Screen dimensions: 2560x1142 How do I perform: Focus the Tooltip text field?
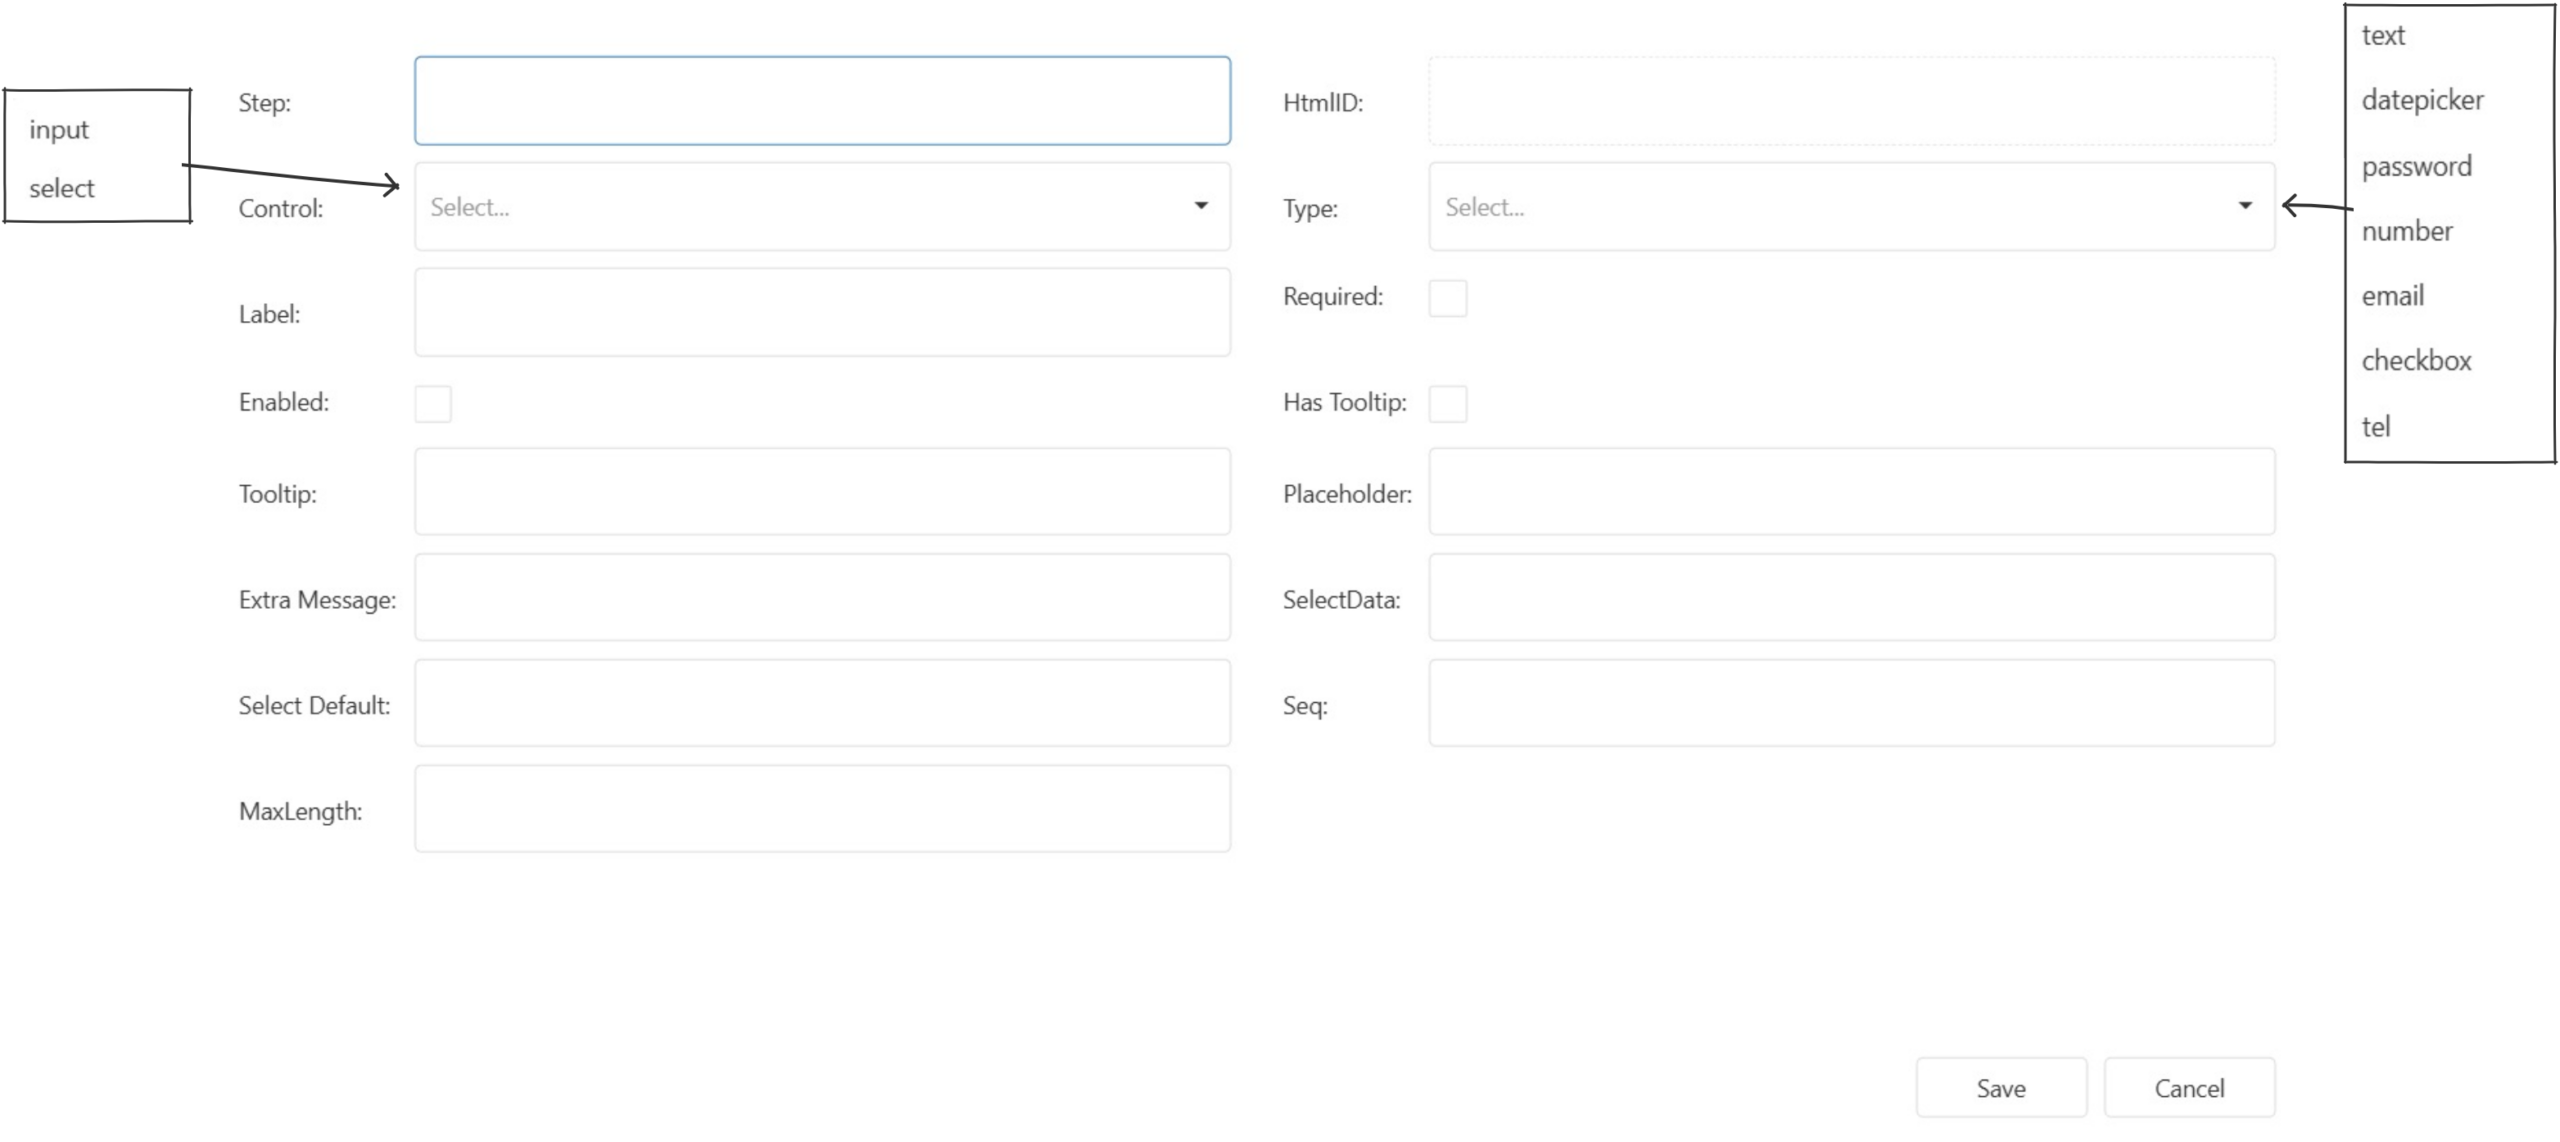point(822,492)
